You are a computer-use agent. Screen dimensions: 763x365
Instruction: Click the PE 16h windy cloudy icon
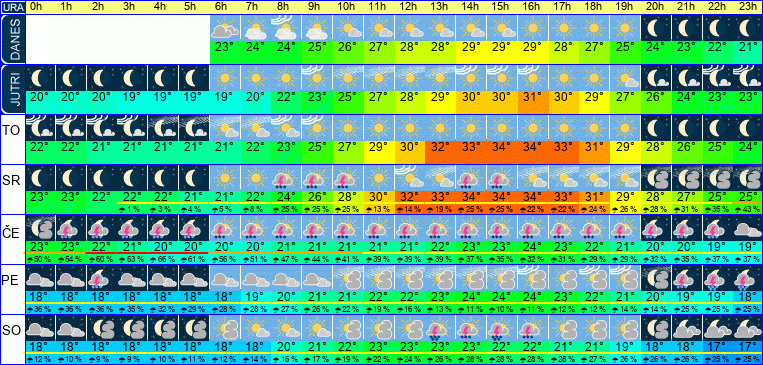(x=533, y=278)
